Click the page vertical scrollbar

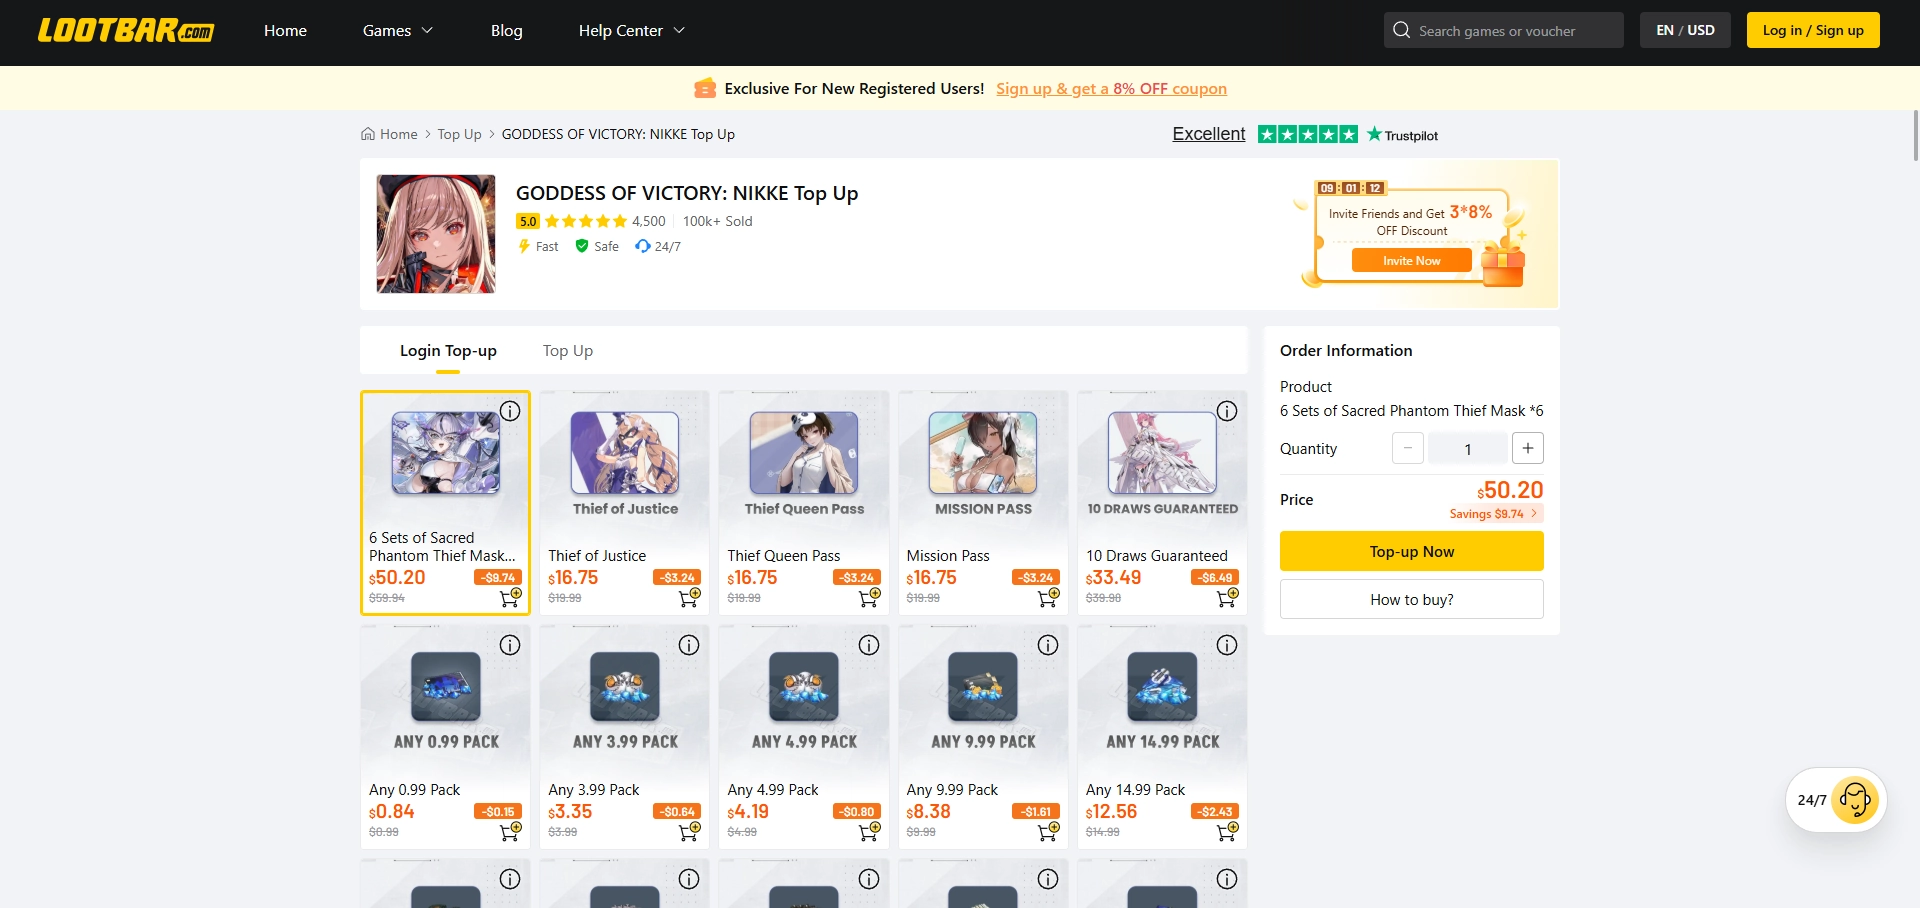(1915, 135)
